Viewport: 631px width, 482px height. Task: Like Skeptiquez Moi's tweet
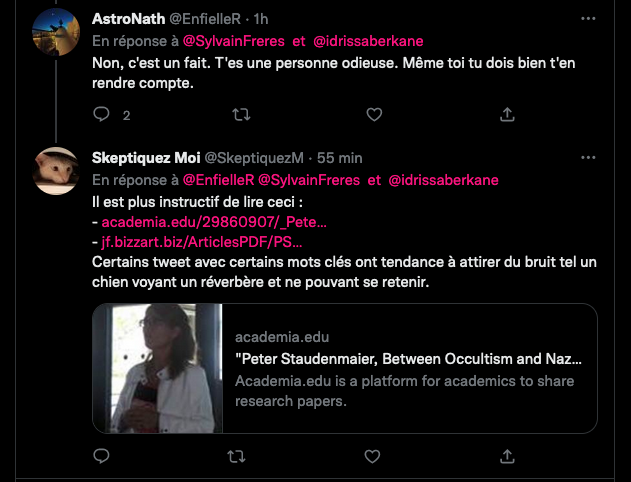(x=373, y=456)
